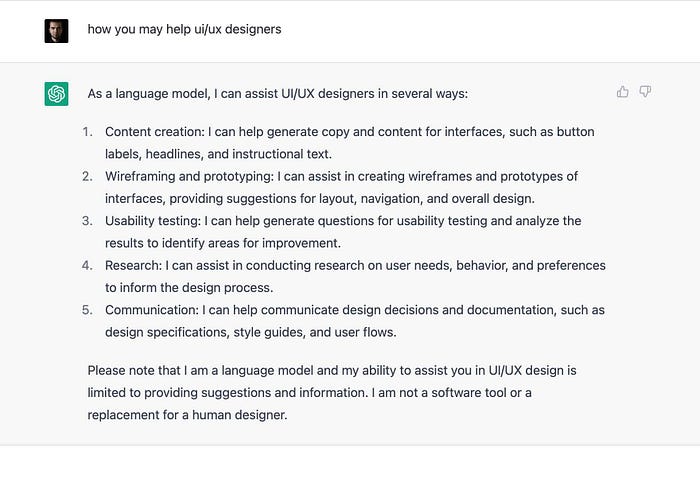700x483 pixels.
Task: Click the list number 5 marker
Action: click(x=88, y=310)
